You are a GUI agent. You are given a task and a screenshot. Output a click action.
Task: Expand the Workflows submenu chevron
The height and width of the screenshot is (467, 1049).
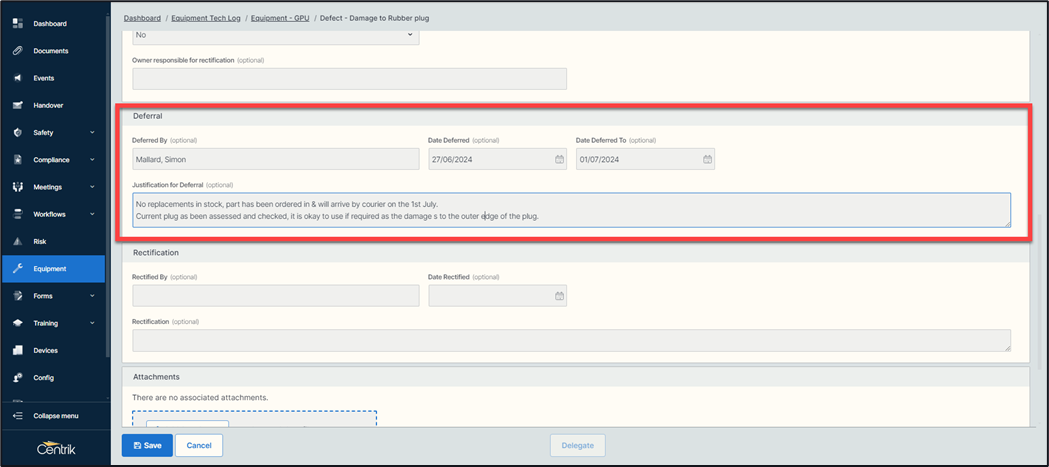[x=92, y=214]
